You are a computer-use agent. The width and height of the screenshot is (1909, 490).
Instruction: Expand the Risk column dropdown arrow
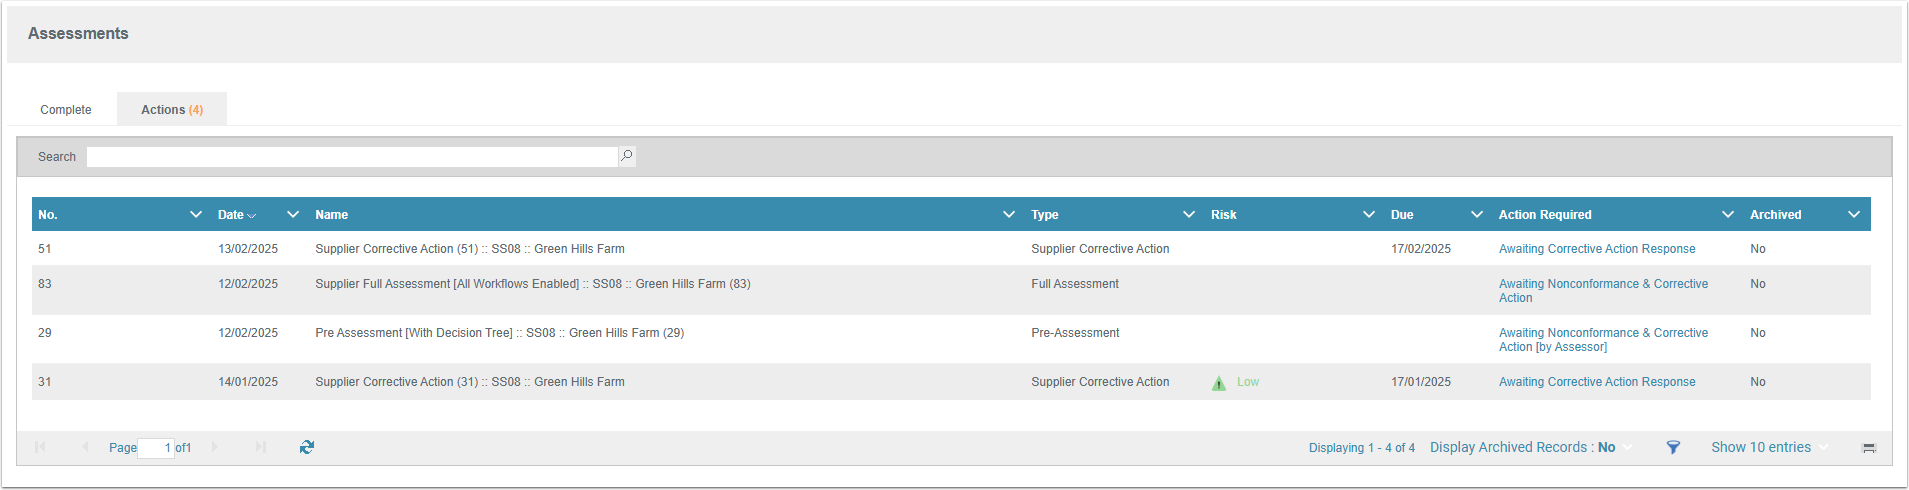point(1368,214)
